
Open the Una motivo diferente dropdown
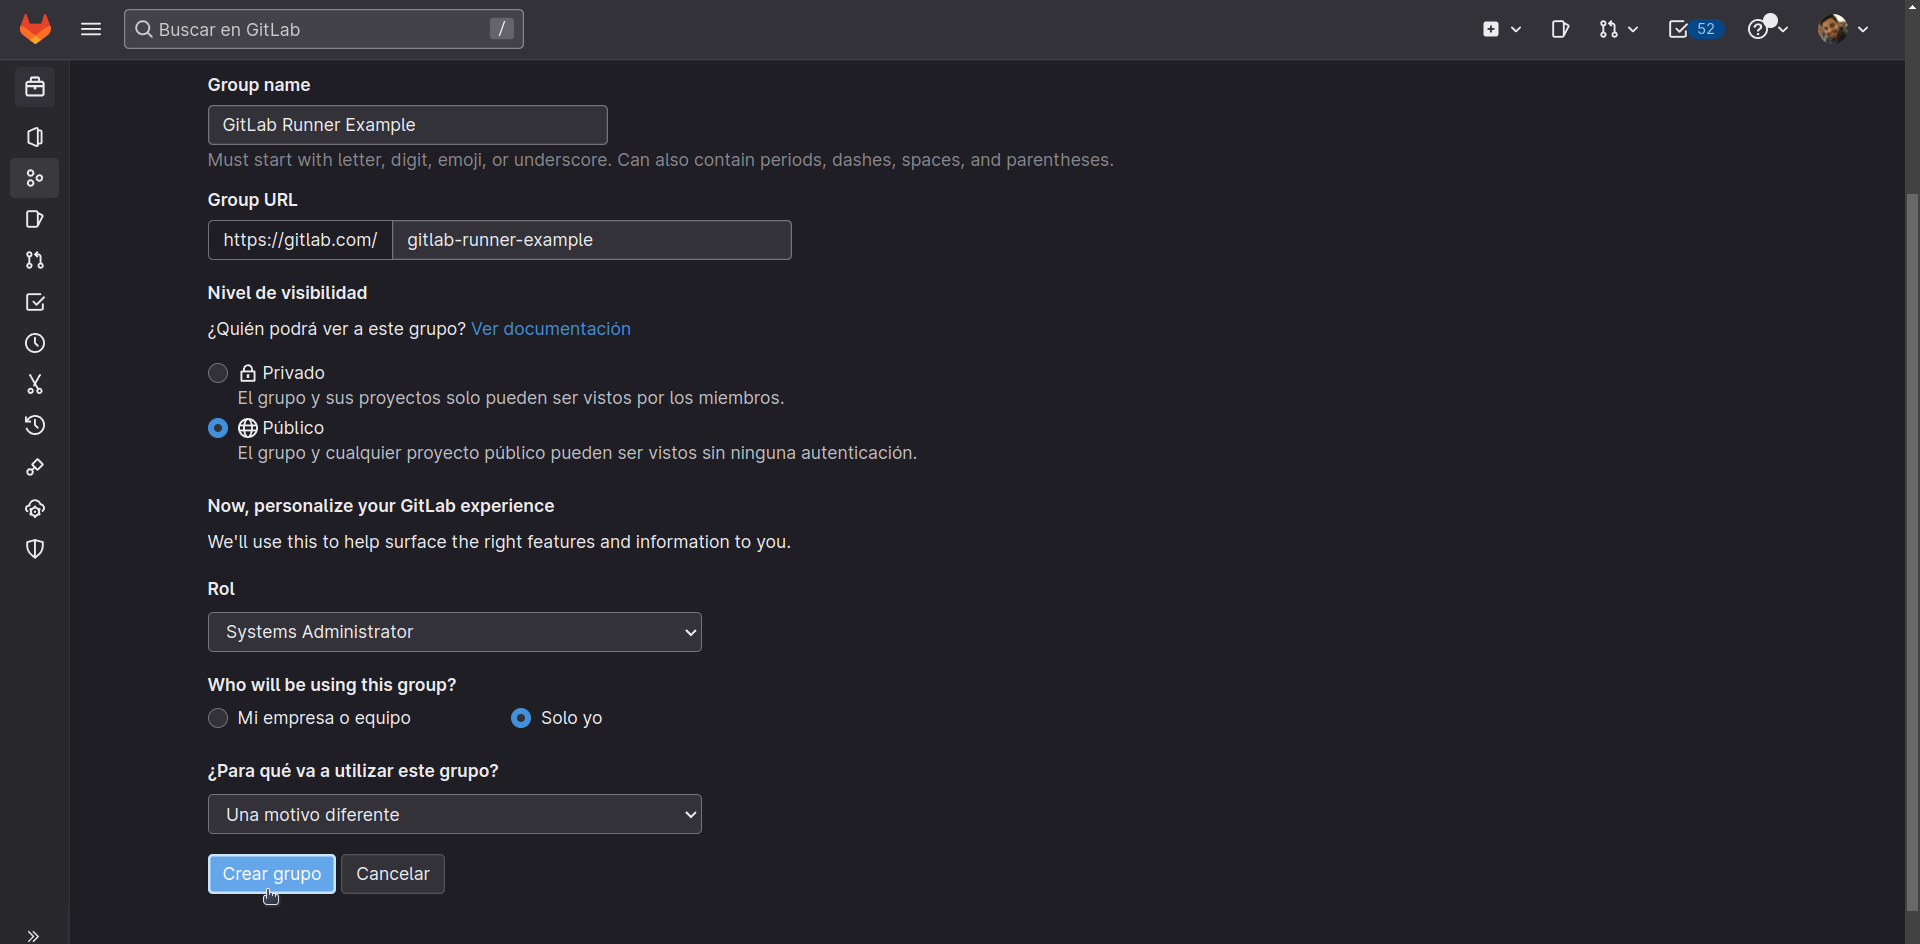coord(455,814)
